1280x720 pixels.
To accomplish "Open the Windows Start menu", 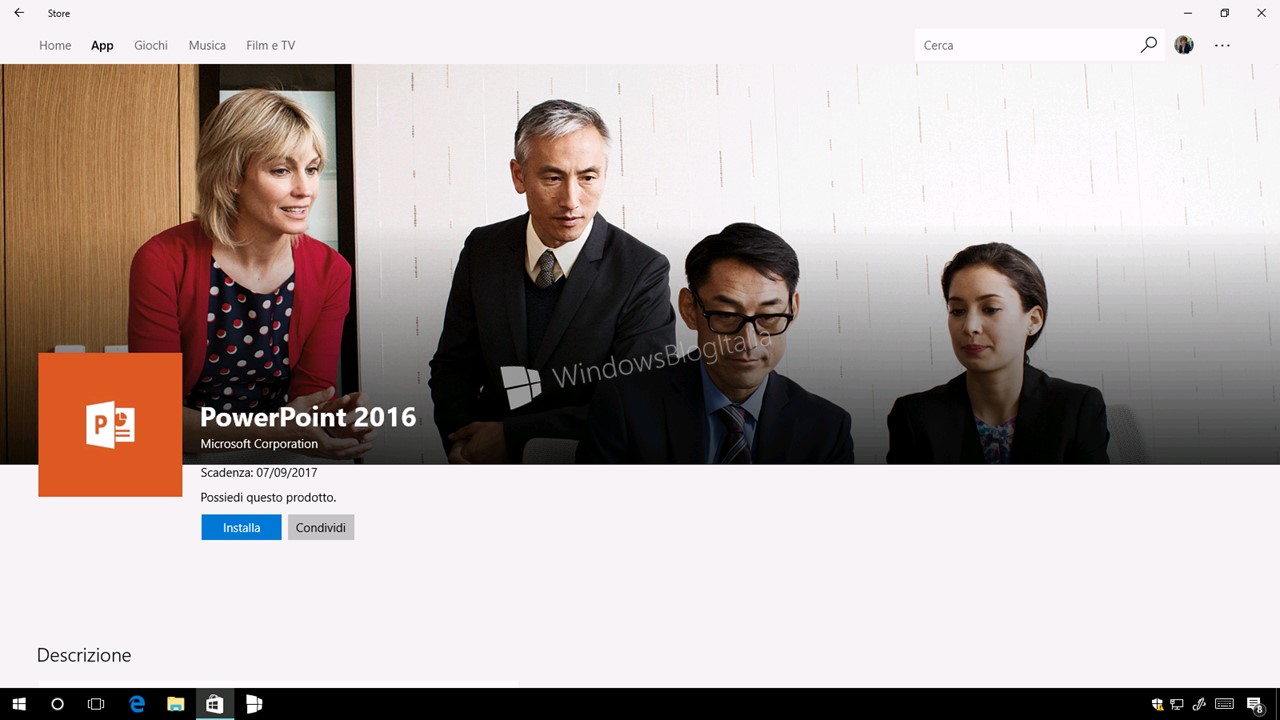I will 19,704.
